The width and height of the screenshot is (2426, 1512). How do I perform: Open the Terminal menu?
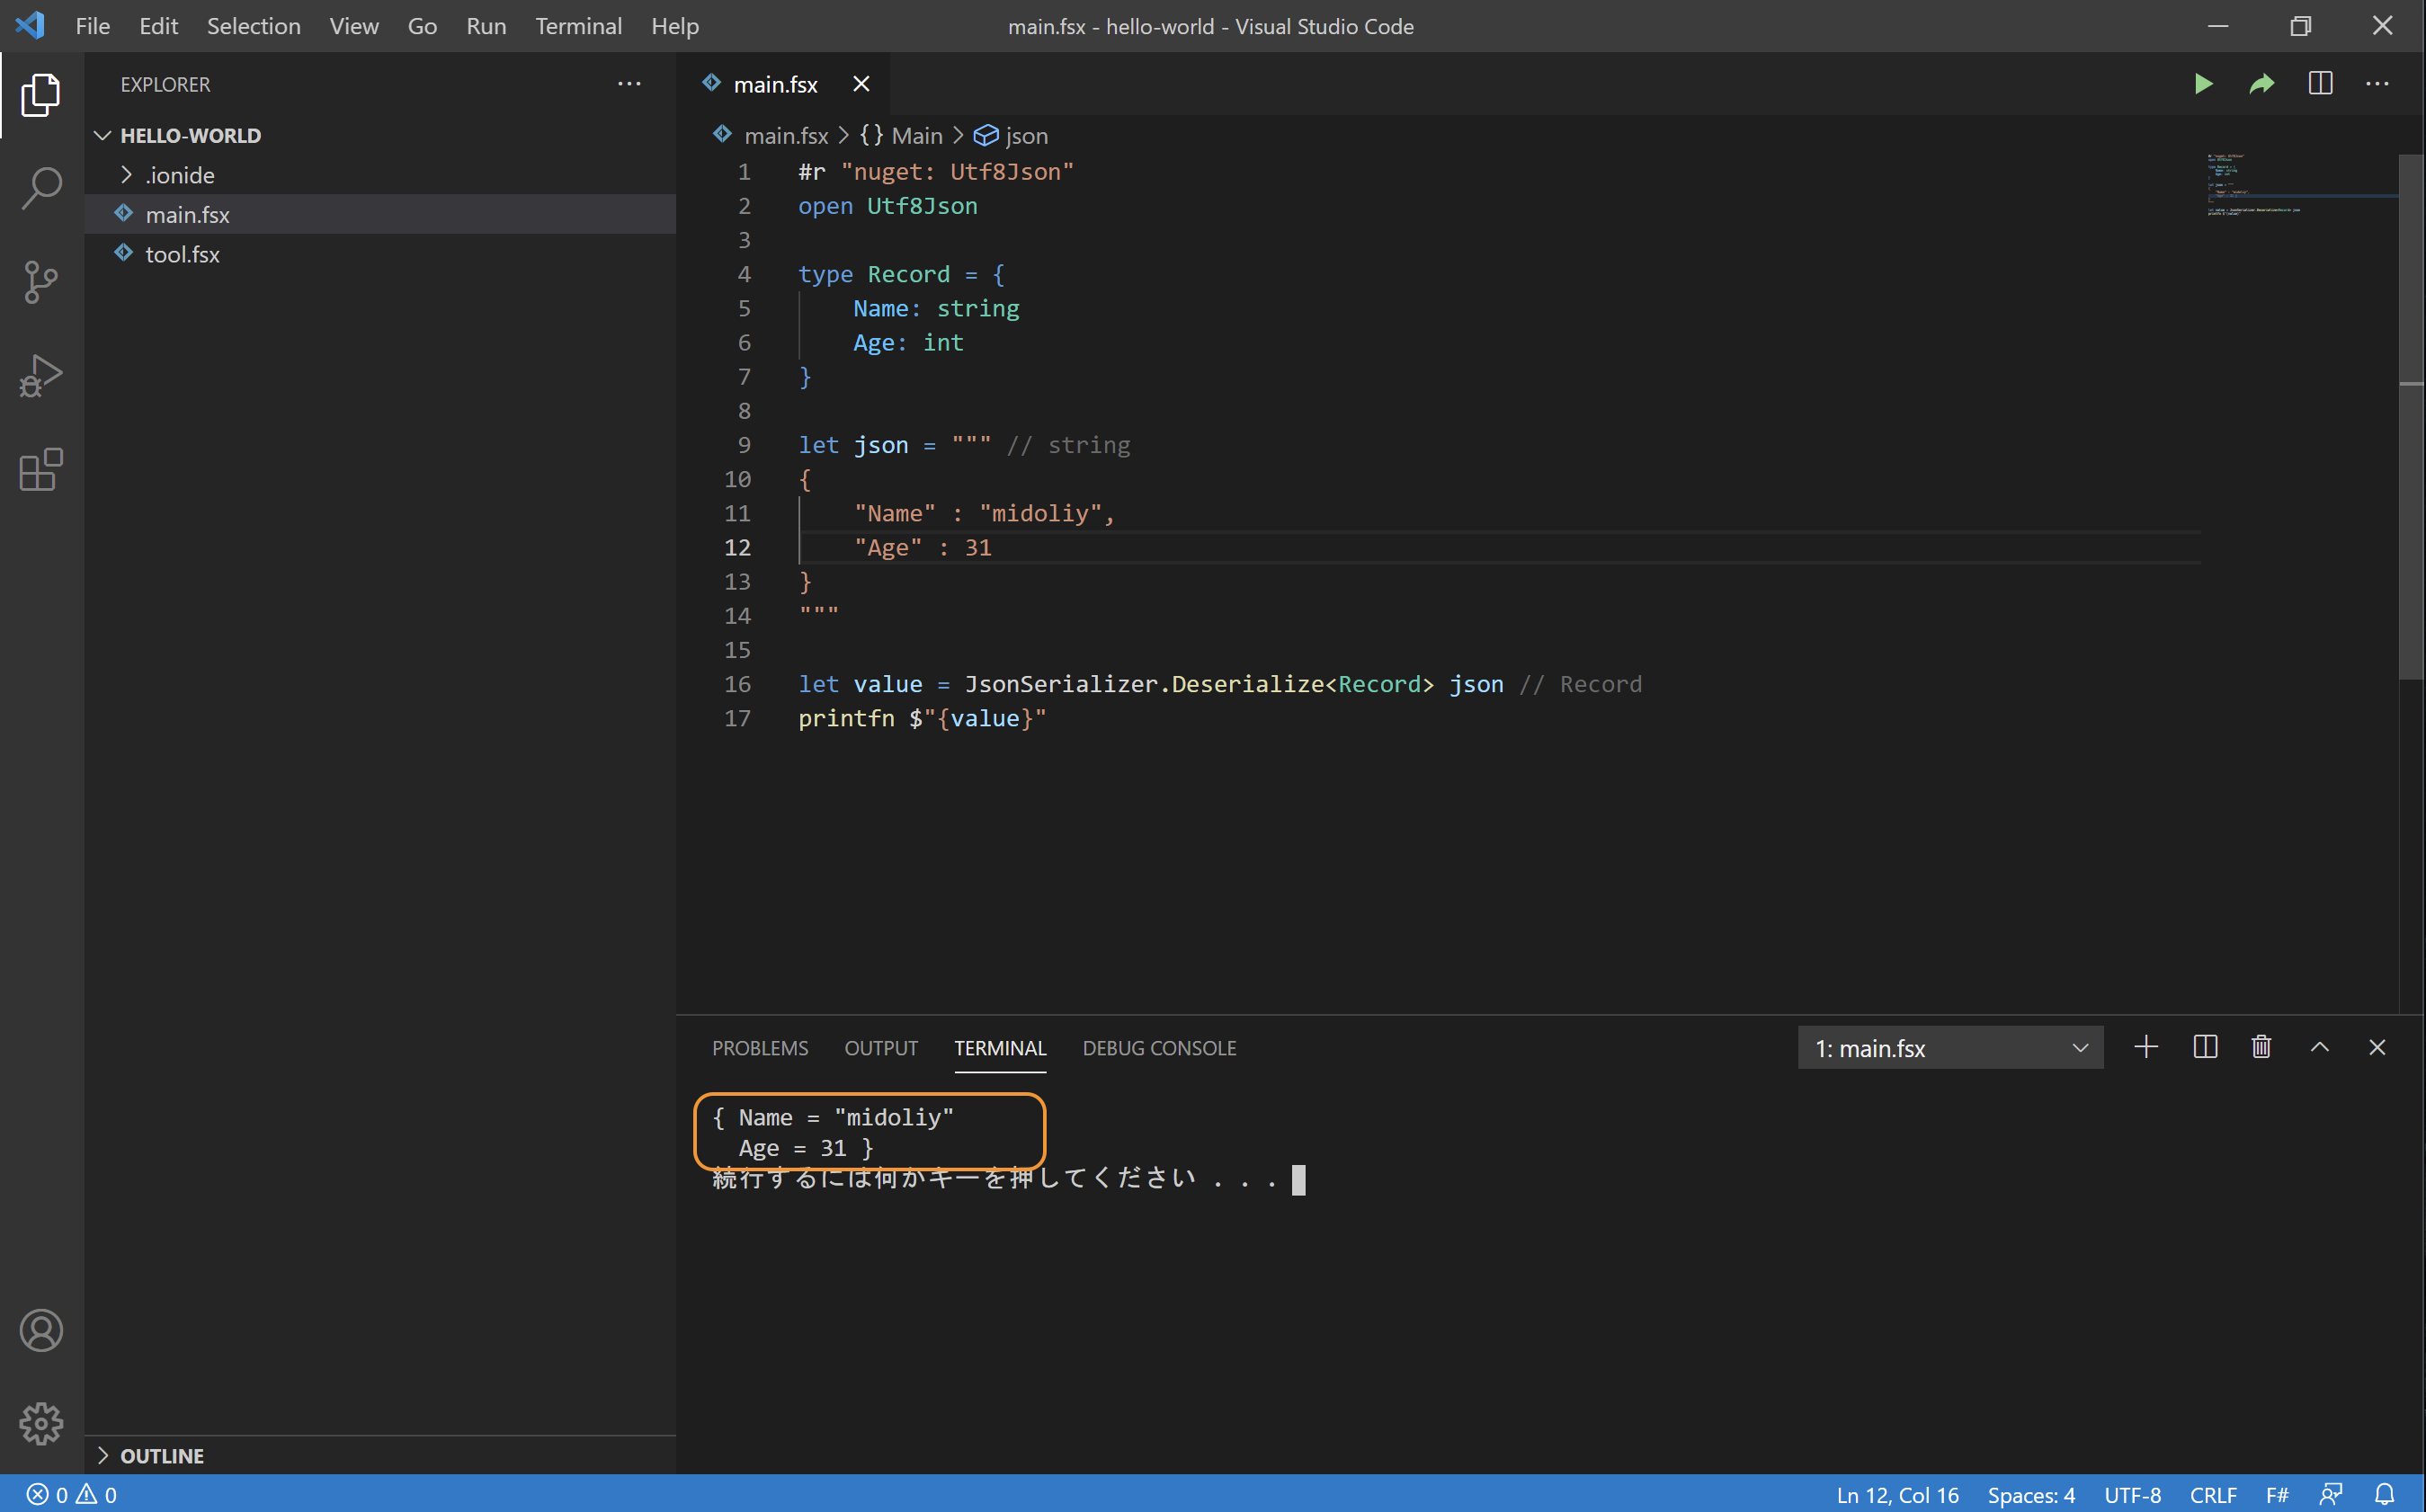tap(578, 26)
